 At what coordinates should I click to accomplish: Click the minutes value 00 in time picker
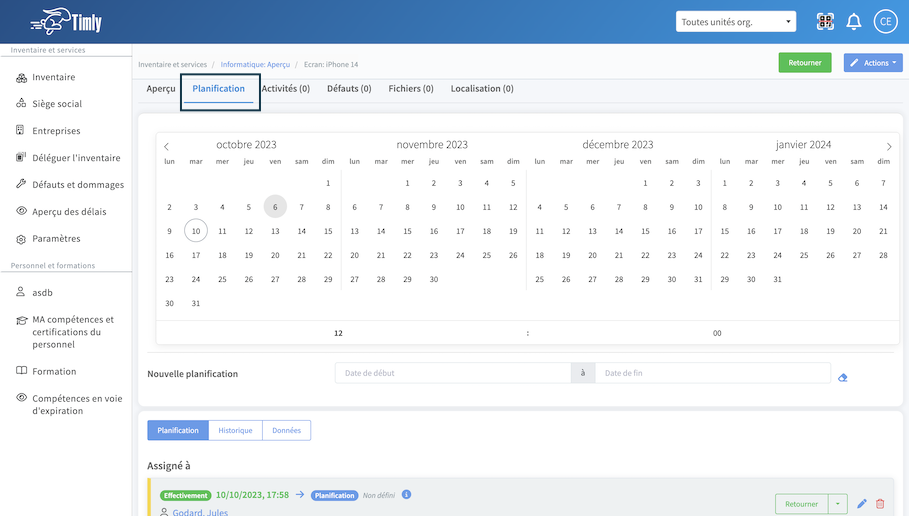pyautogui.click(x=717, y=333)
